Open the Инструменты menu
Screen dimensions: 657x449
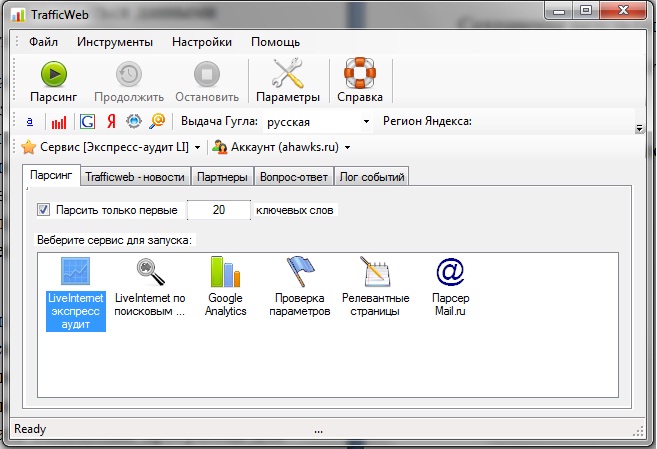(x=114, y=42)
